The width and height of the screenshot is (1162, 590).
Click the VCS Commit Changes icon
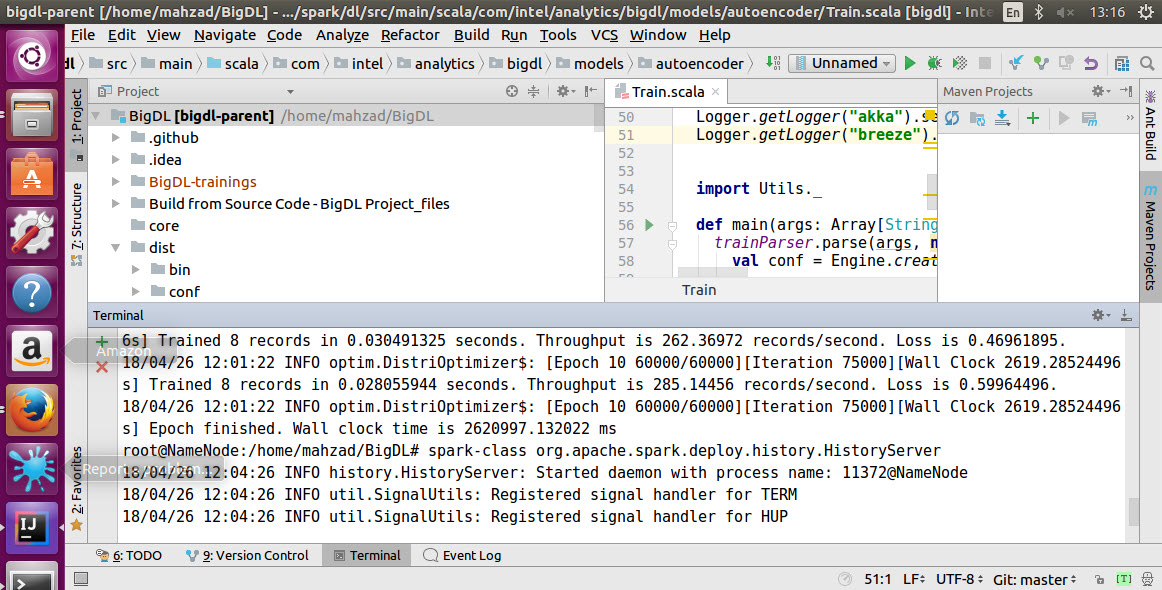click(1041, 63)
